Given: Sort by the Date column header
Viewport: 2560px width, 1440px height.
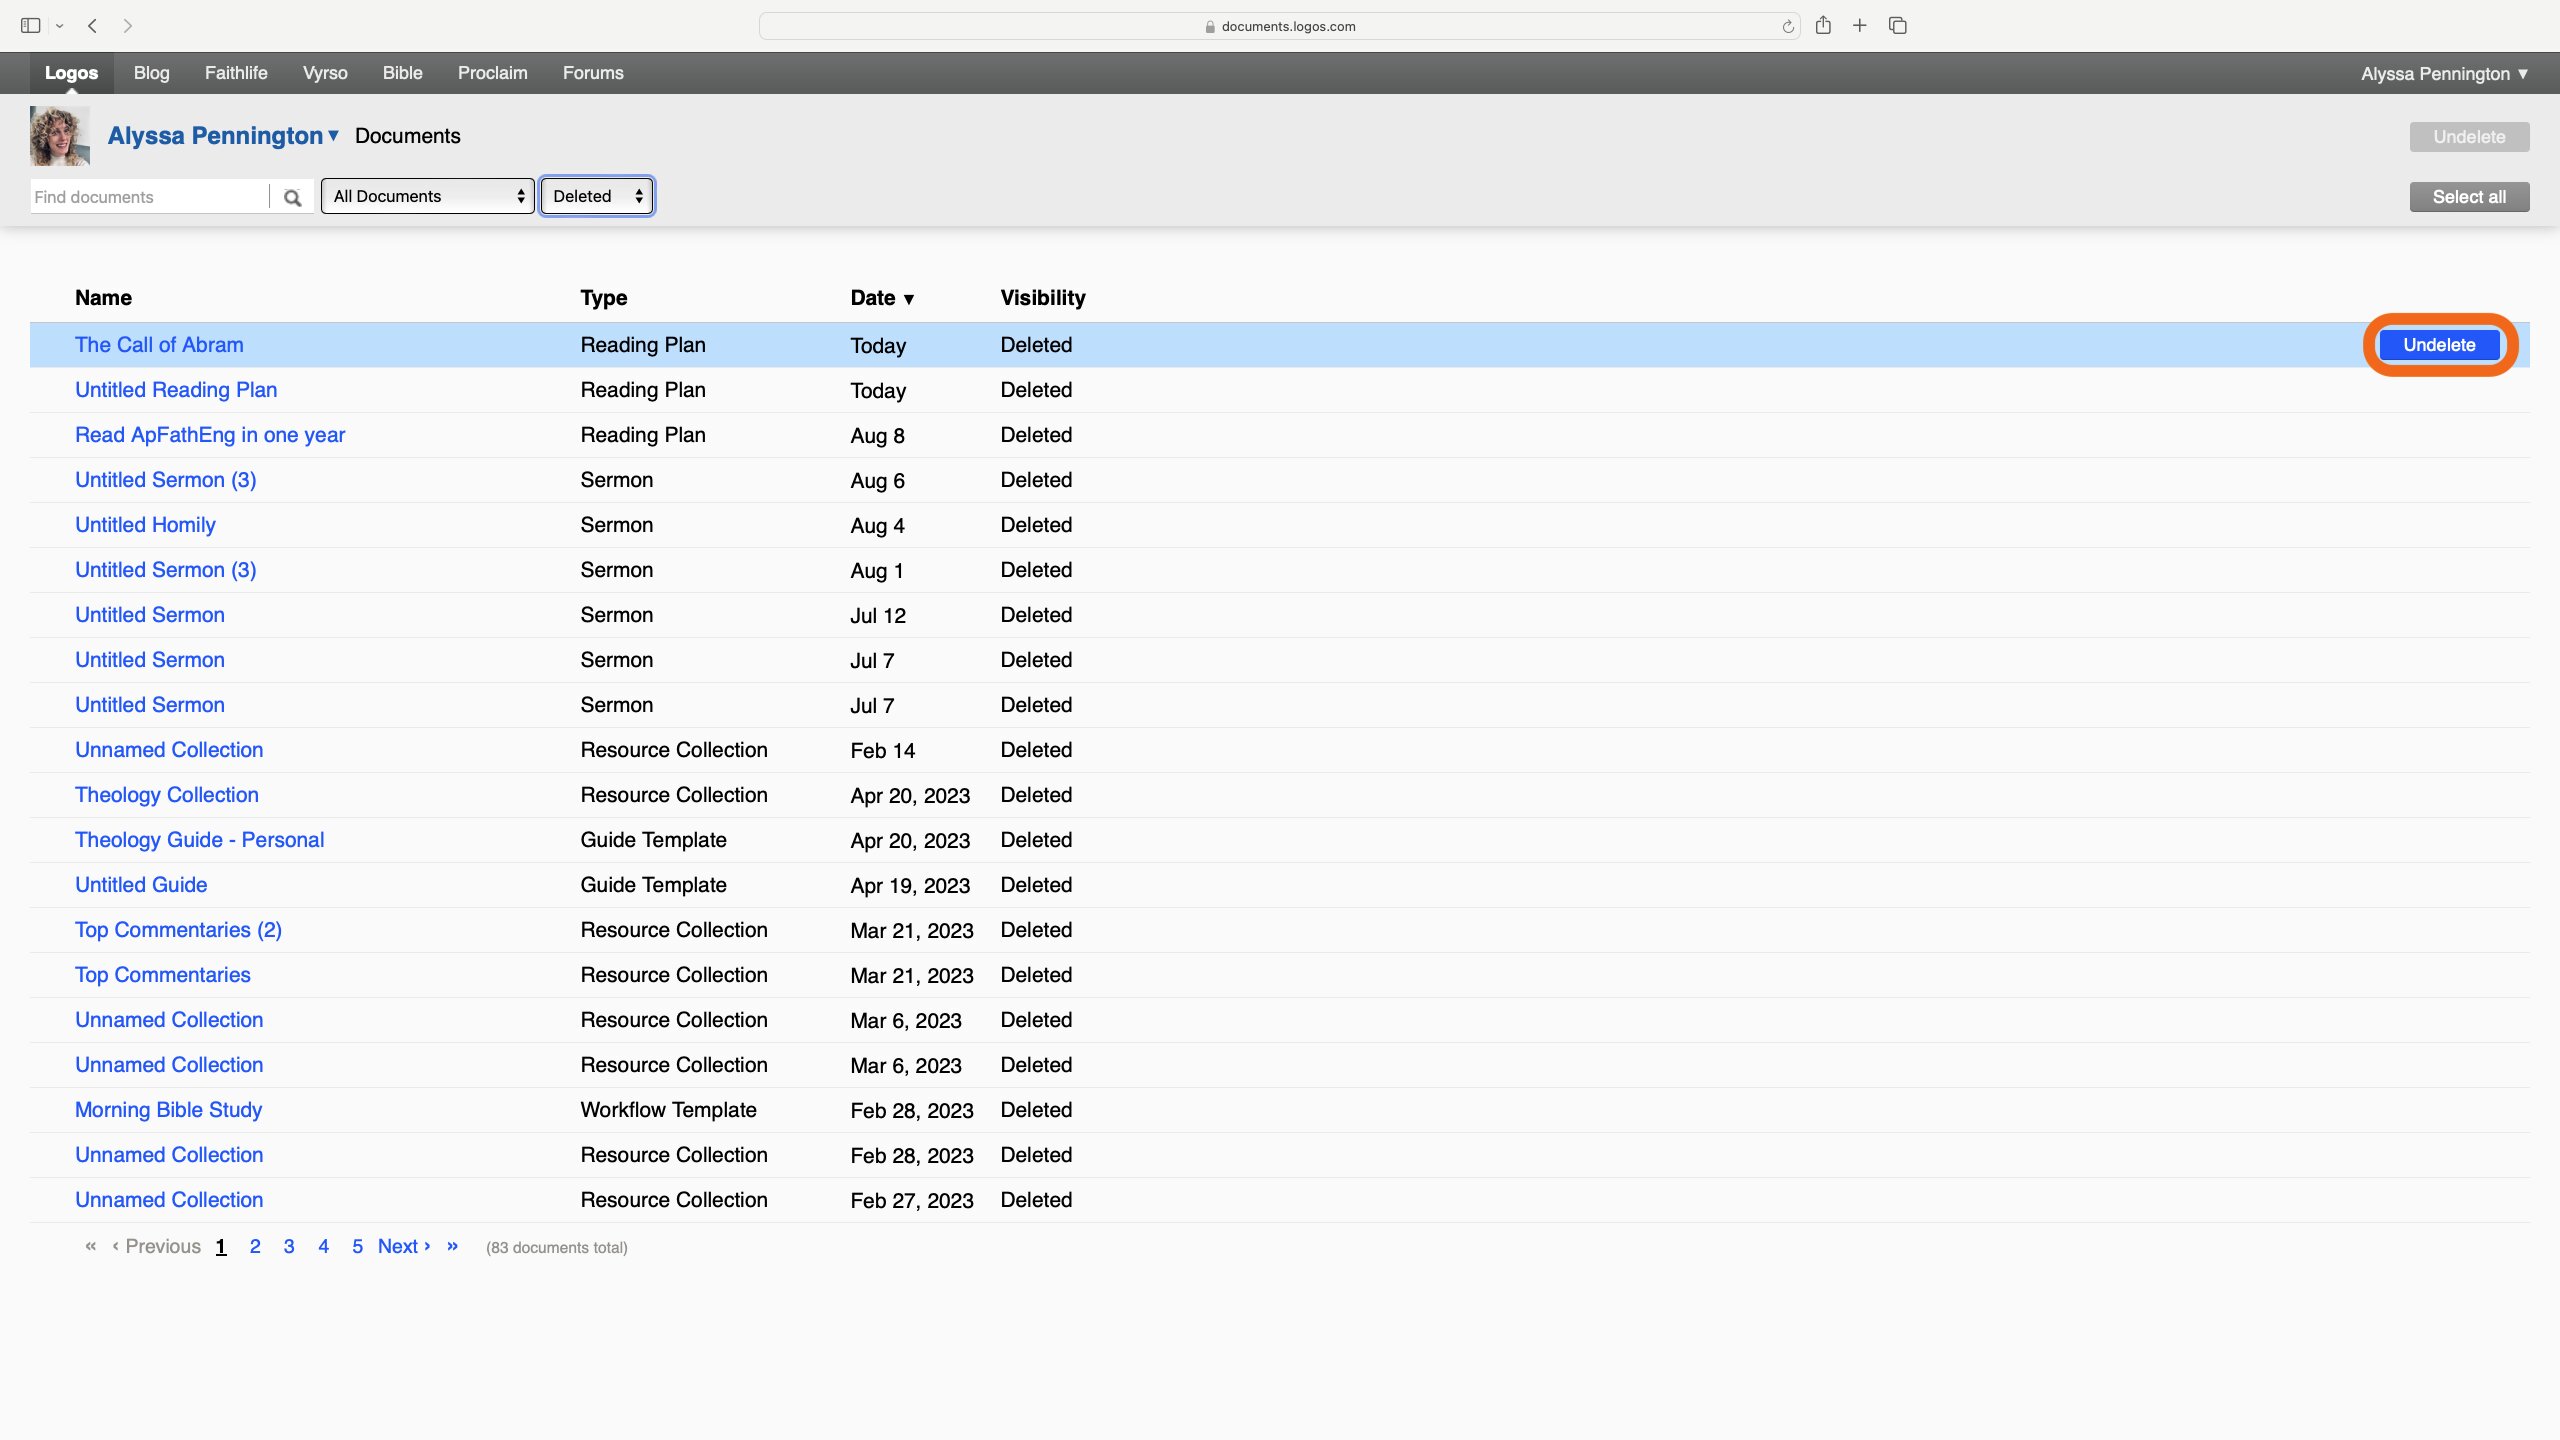Looking at the screenshot, I should (x=882, y=298).
